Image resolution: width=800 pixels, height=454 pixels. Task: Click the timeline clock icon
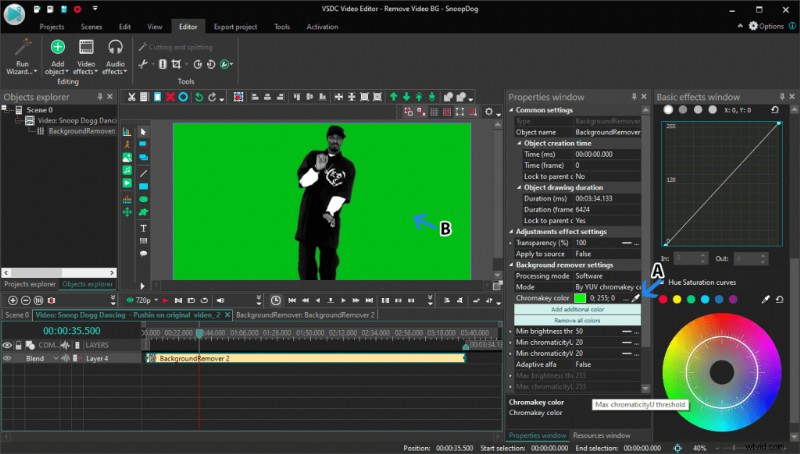(276, 300)
